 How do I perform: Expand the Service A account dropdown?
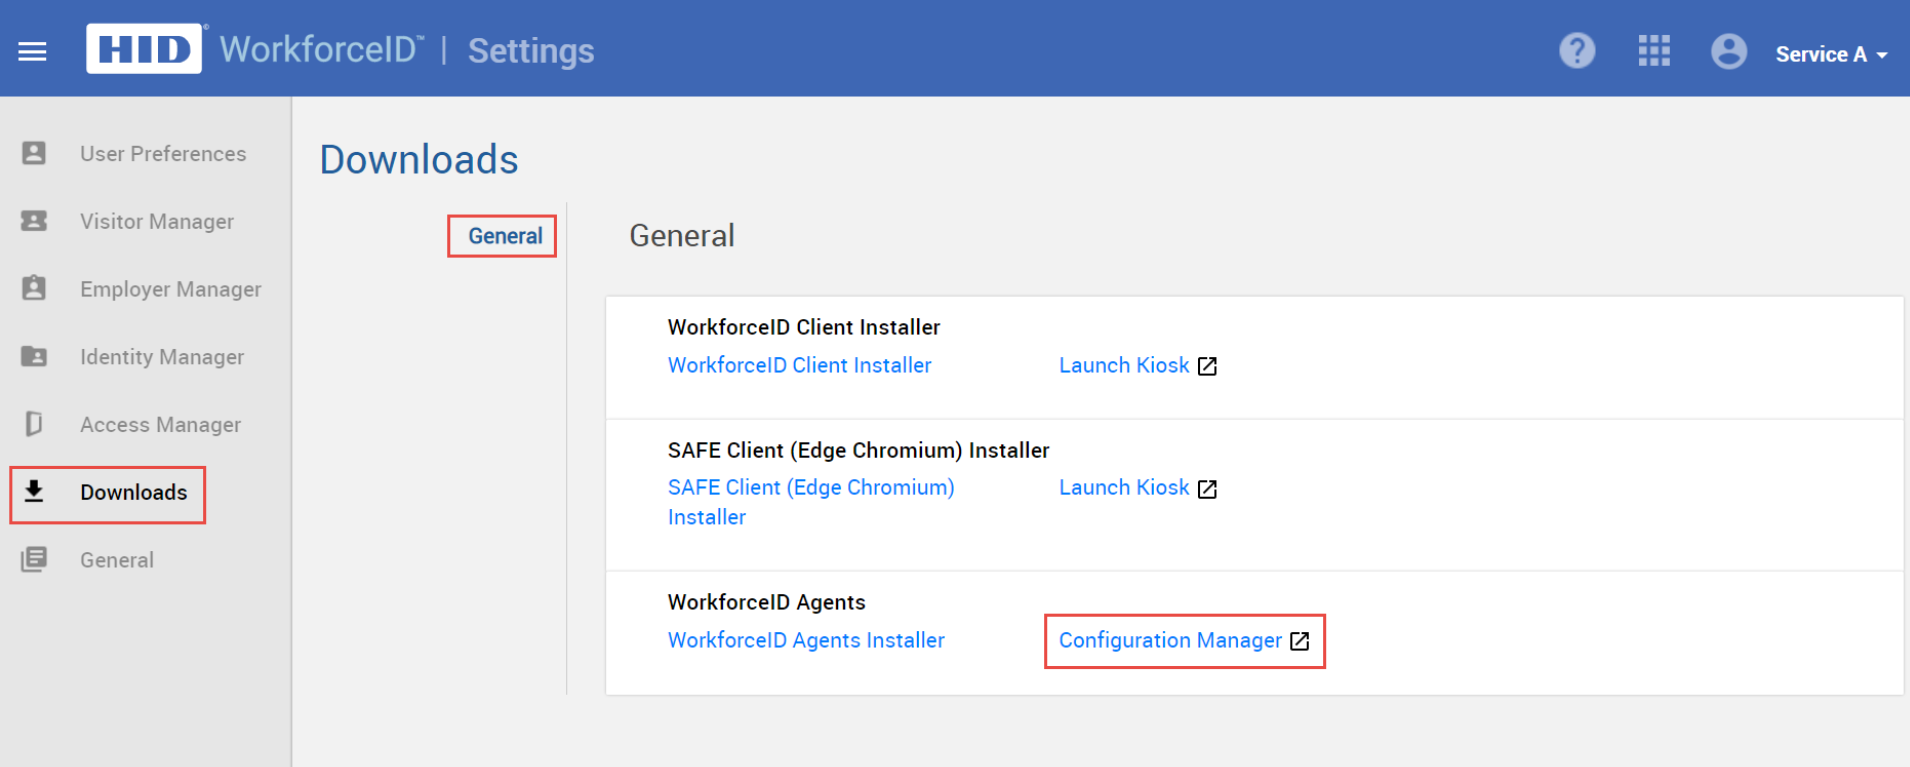(1831, 55)
